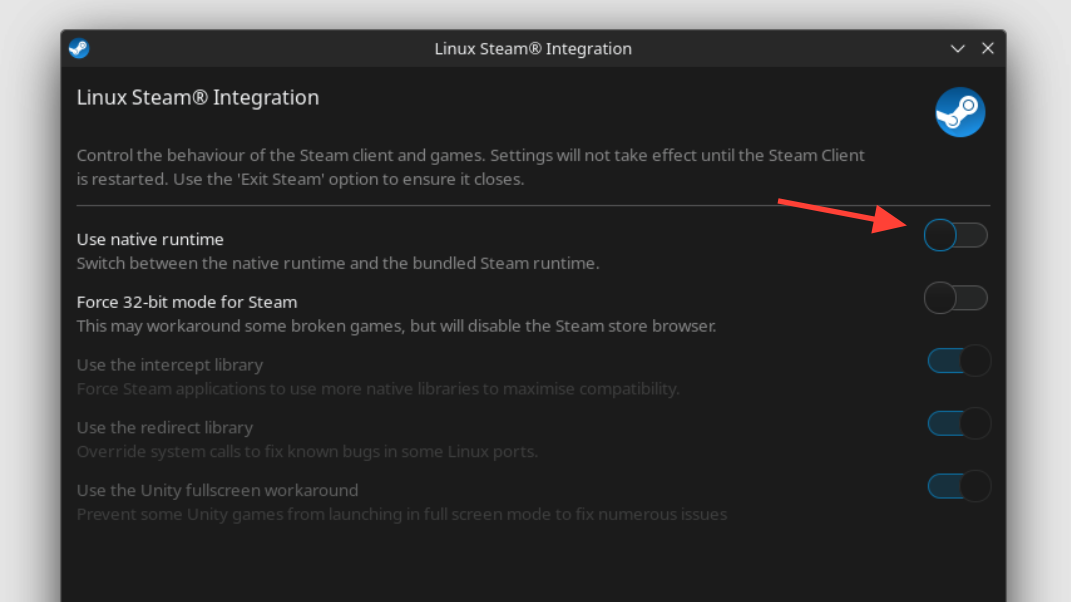Click the Use the intercept library label
This screenshot has height=602, width=1071.
(170, 365)
